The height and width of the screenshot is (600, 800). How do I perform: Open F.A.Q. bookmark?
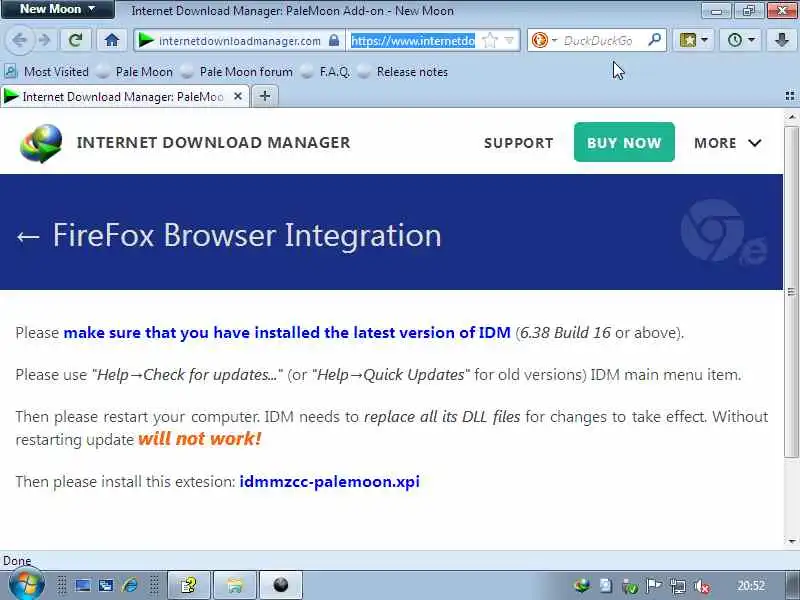coord(326,72)
